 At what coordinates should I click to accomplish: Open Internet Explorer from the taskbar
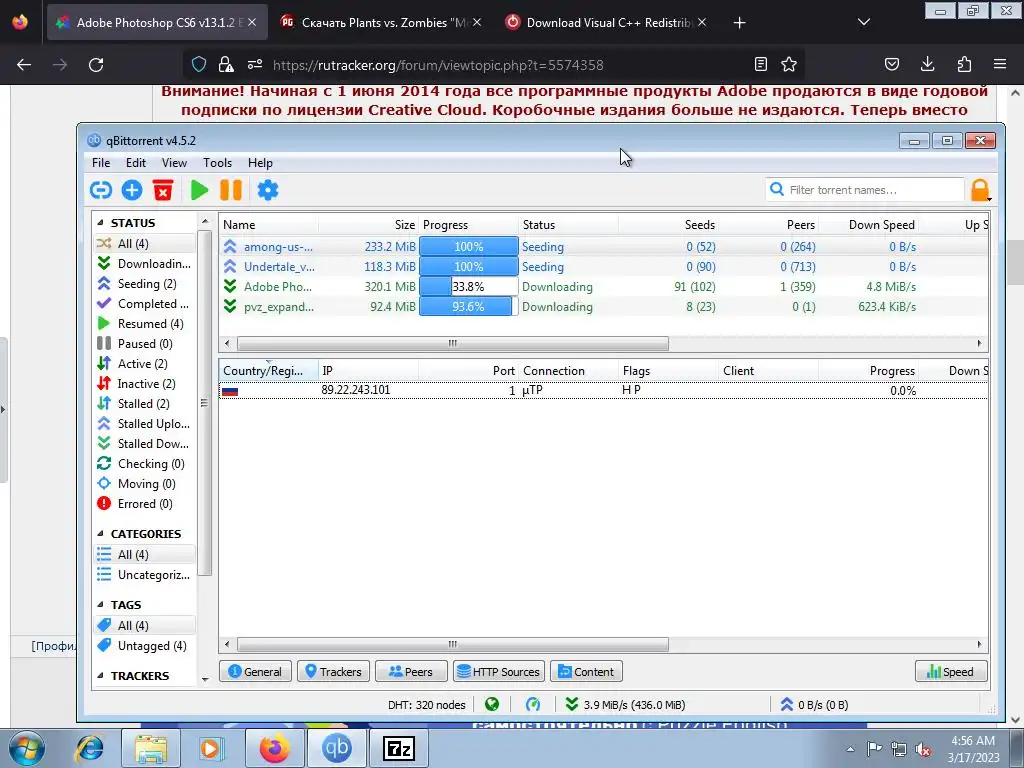(x=89, y=748)
